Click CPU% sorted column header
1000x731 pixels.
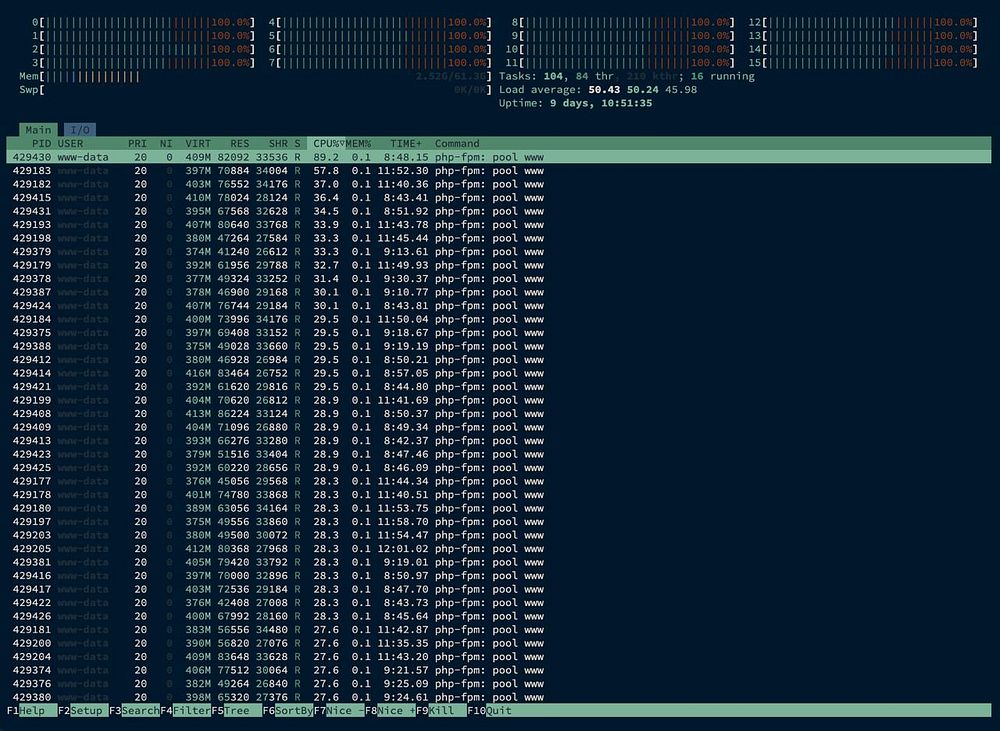[326, 144]
